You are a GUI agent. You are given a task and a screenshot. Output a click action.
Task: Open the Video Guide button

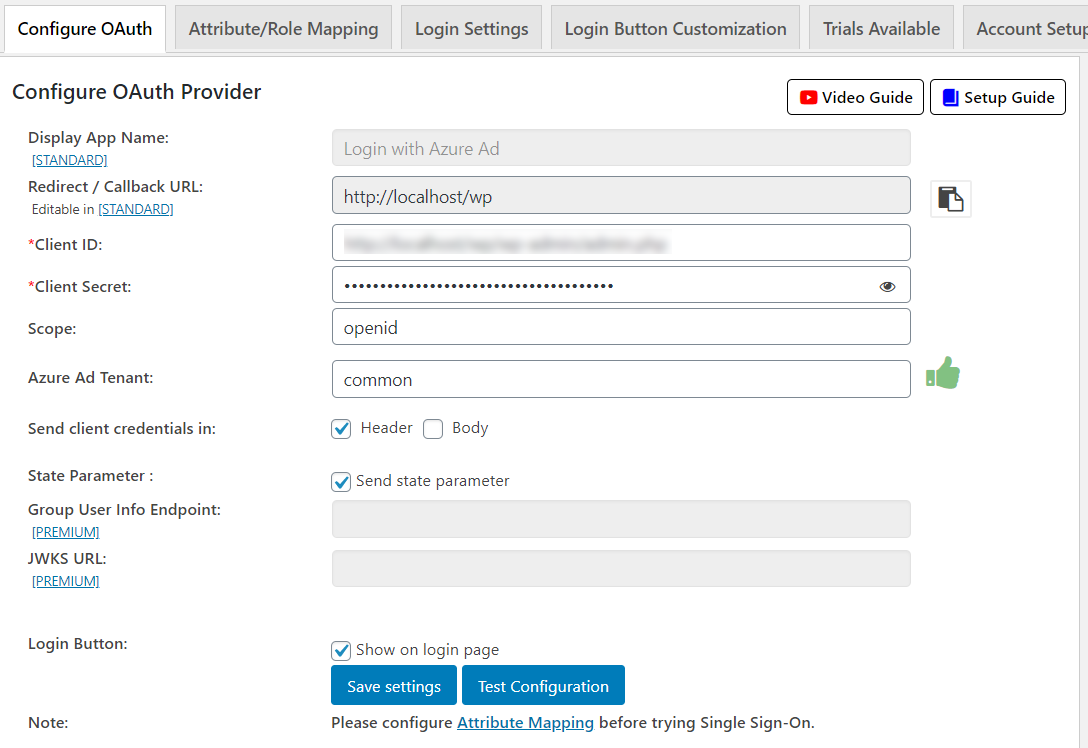point(855,97)
